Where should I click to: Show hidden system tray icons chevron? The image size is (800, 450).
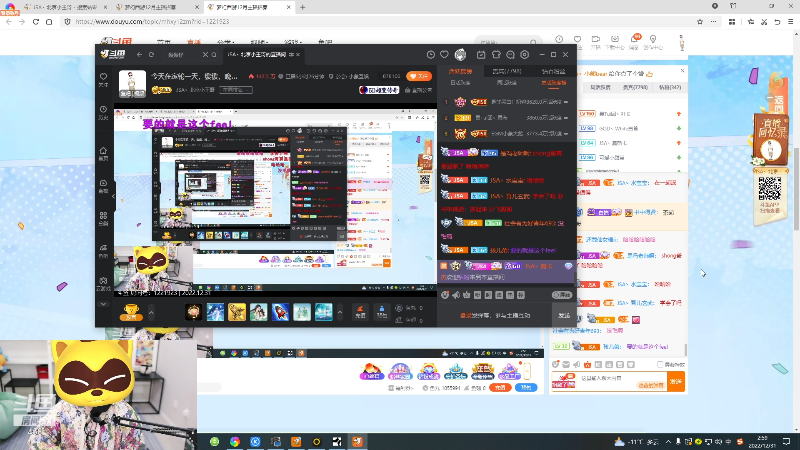[668, 441]
